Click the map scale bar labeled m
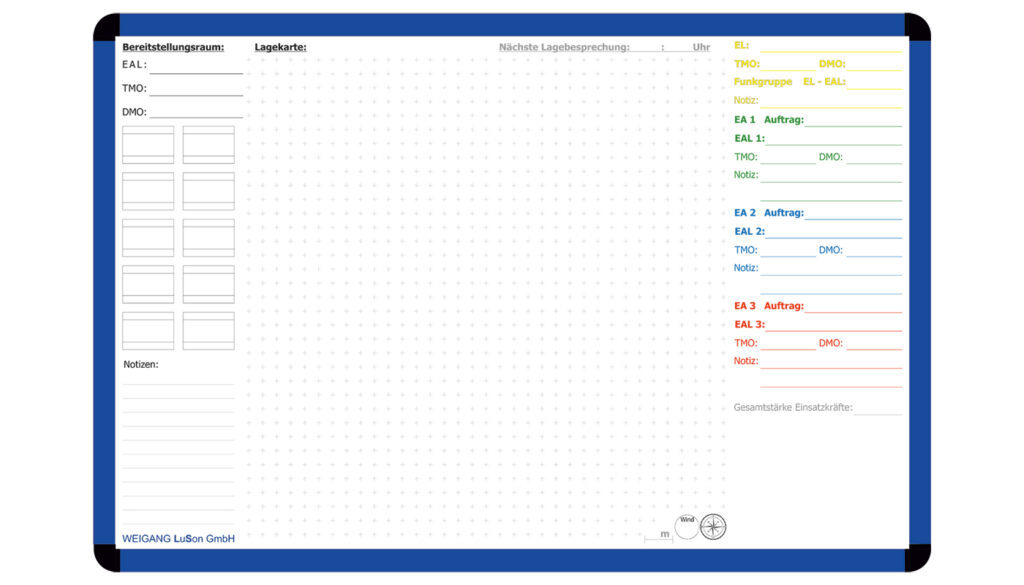Viewport: 1024px width, 585px height. tap(658, 536)
